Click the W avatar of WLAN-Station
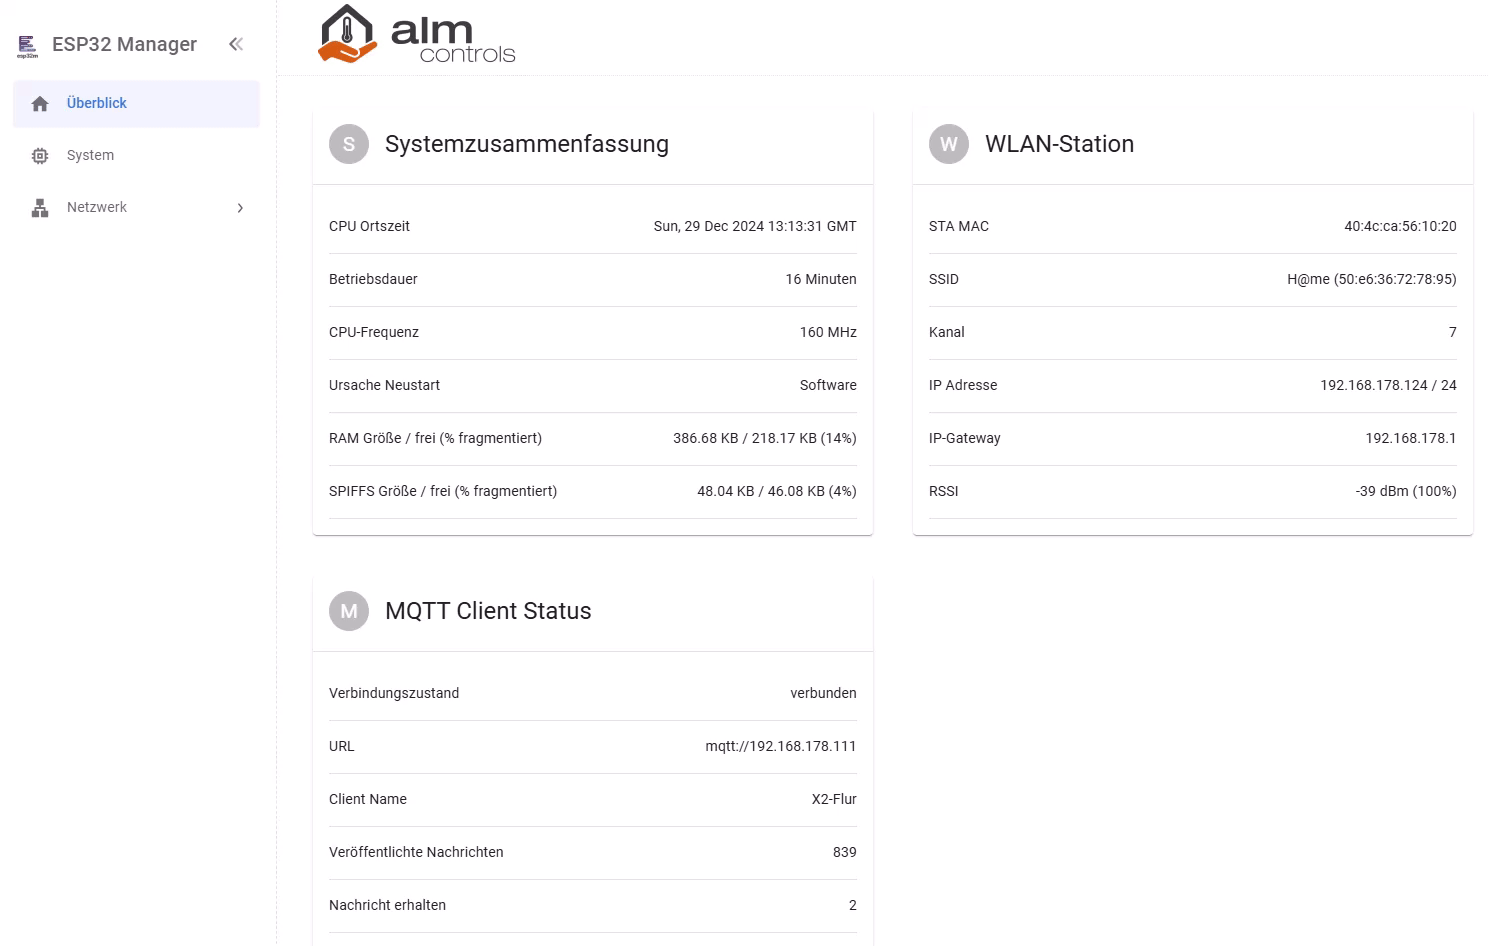 (949, 144)
